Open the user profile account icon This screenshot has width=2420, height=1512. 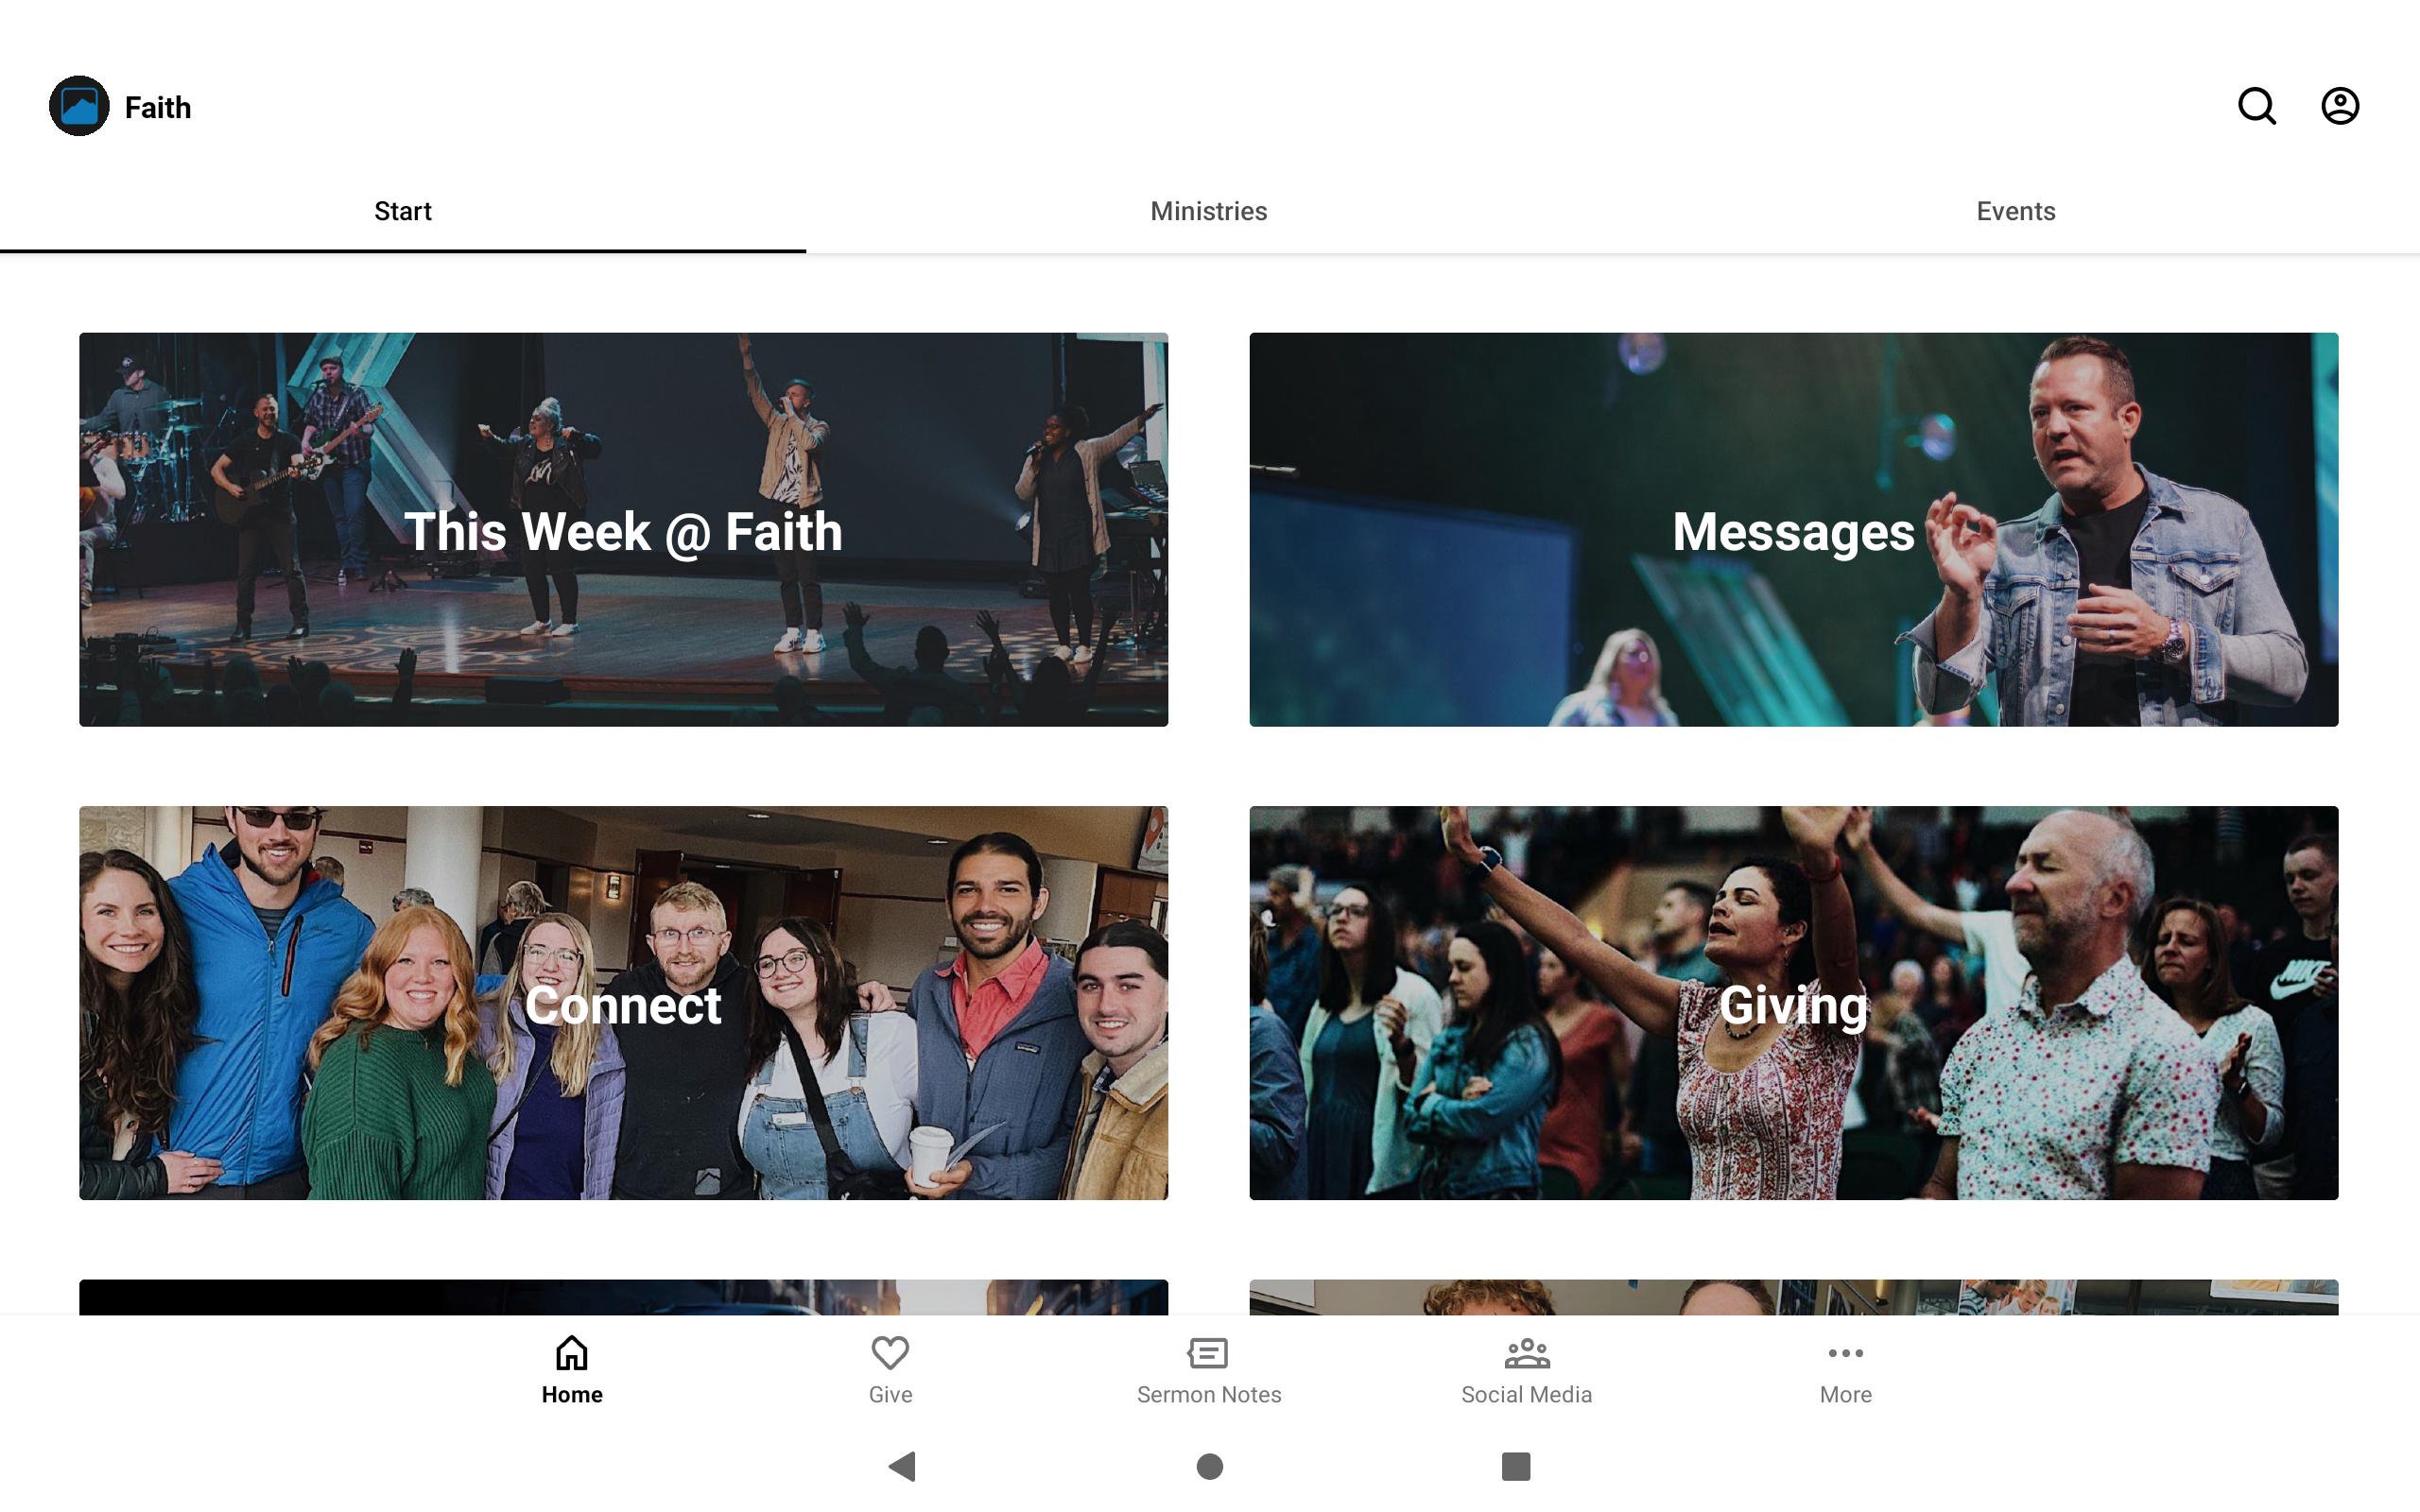point(2339,106)
